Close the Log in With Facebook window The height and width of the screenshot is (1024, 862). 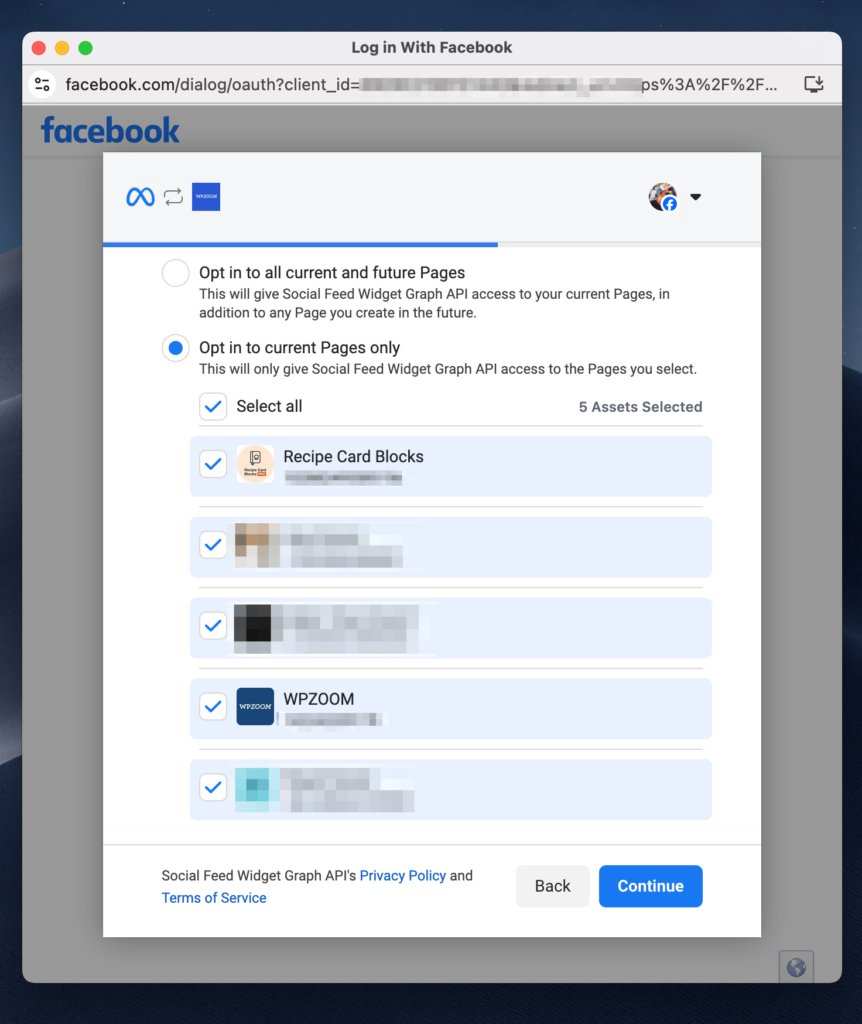39,48
